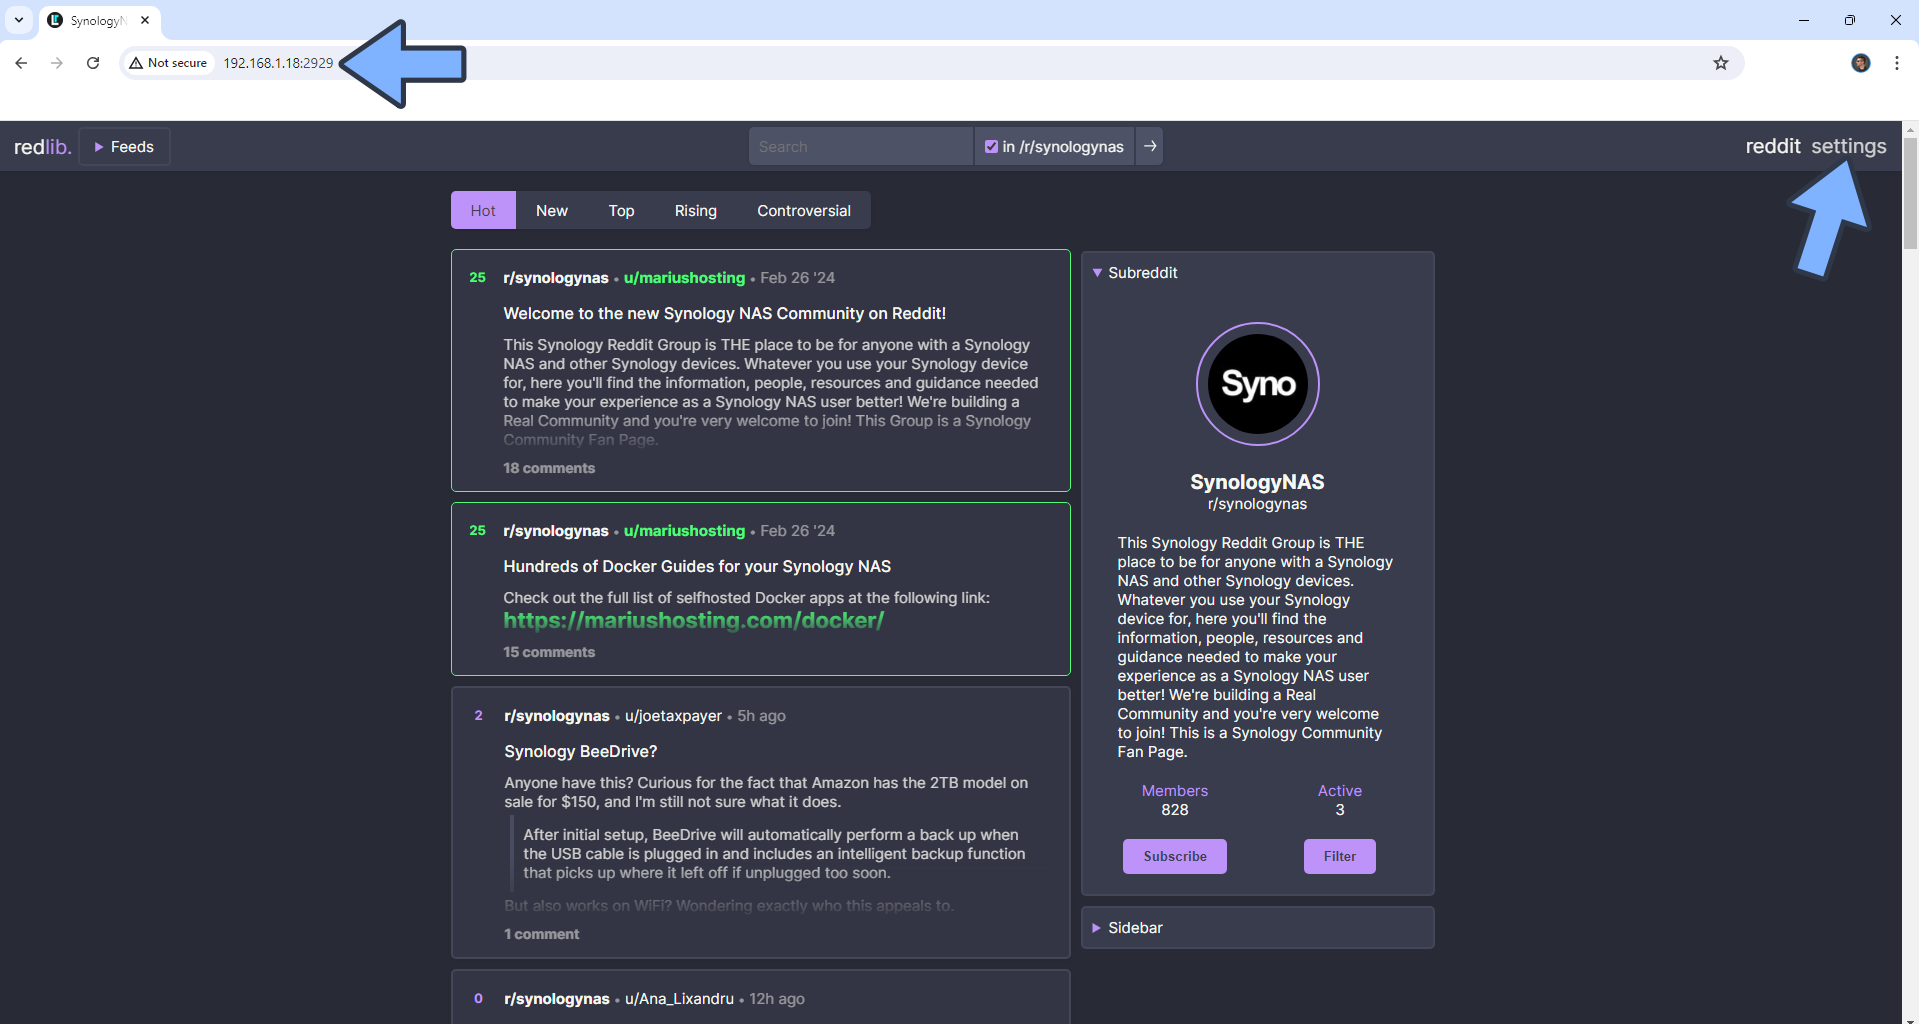Screen dimensions: 1919x1024
Task: Bookmark this page with the star icon
Action: (x=1720, y=63)
